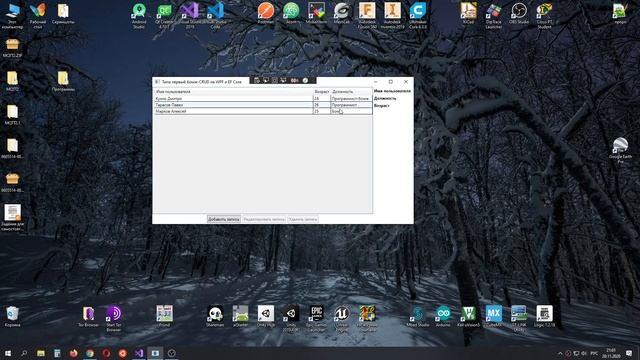This screenshot has height=360, width=640.
Task: Open OBS Studio desktop shortcut
Action: click(x=519, y=13)
